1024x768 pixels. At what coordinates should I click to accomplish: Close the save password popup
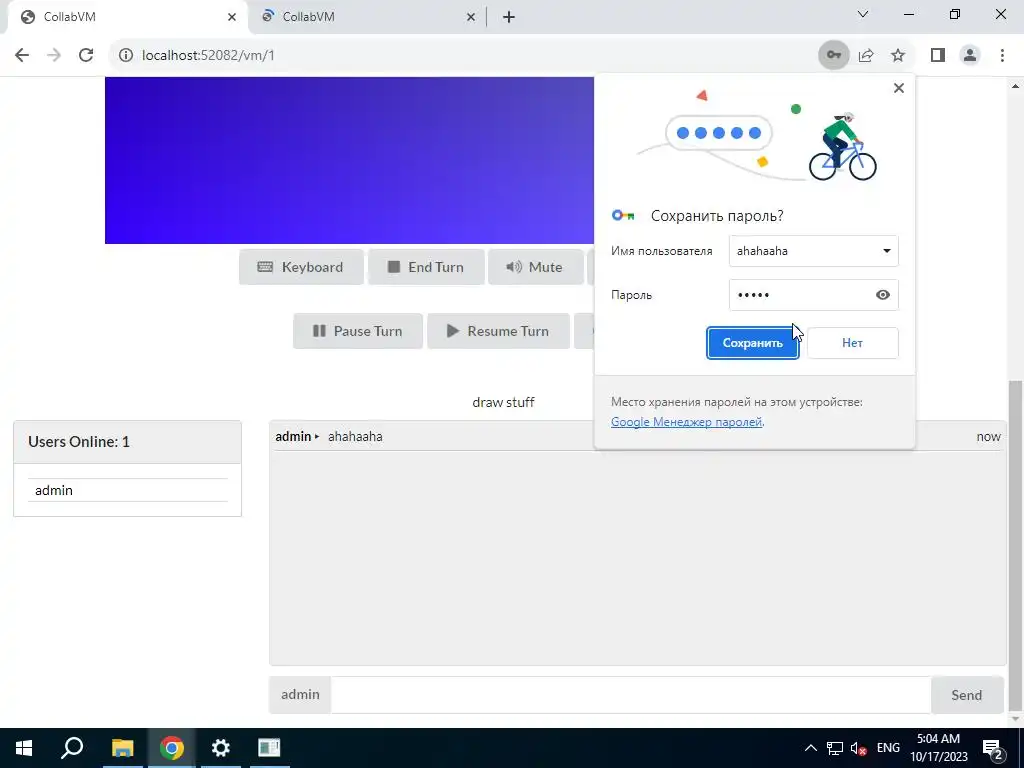(x=899, y=88)
